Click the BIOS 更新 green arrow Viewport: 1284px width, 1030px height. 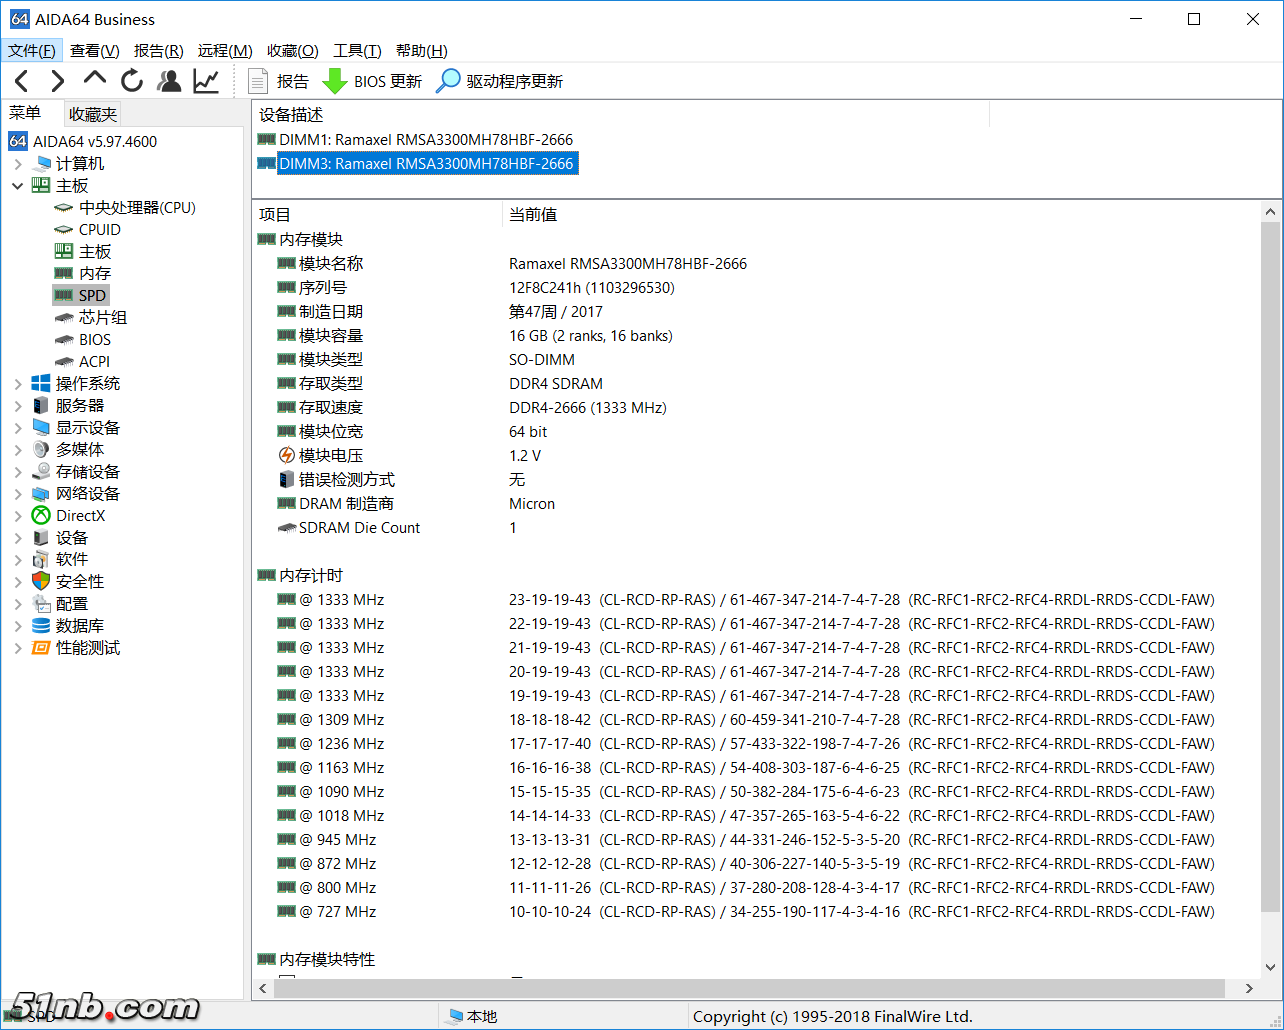pos(335,81)
